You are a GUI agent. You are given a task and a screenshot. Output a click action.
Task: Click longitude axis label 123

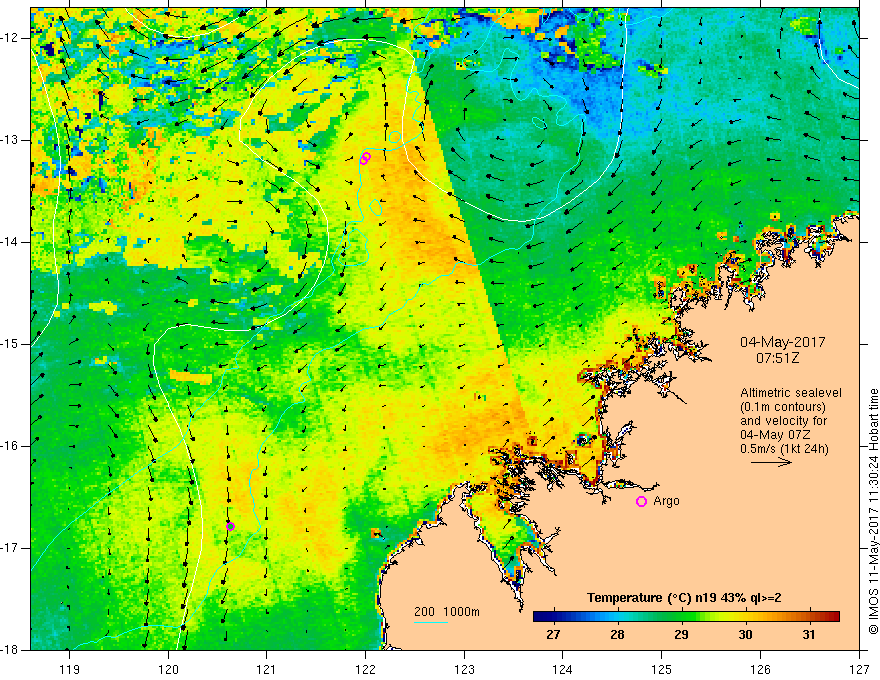click(464, 669)
